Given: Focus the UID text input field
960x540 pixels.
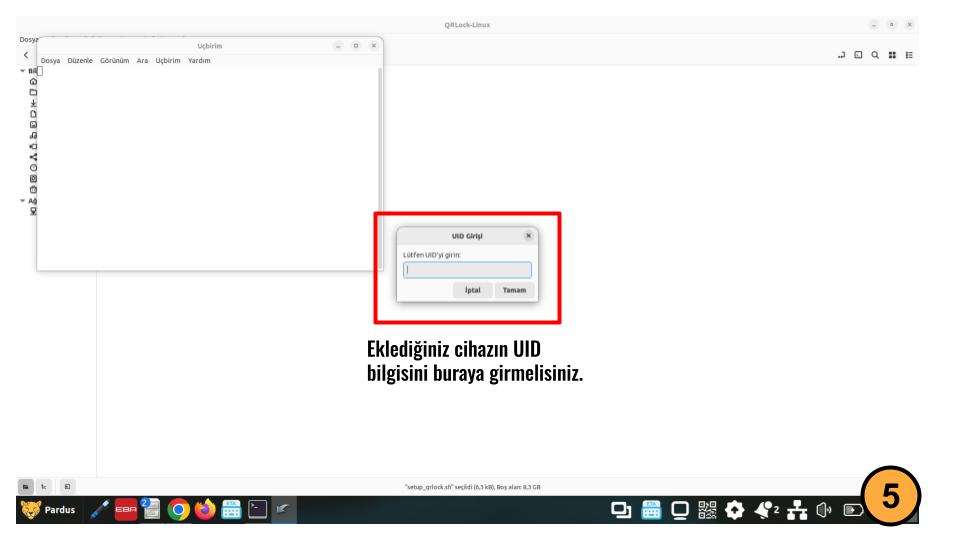Looking at the screenshot, I should pyautogui.click(x=467, y=270).
